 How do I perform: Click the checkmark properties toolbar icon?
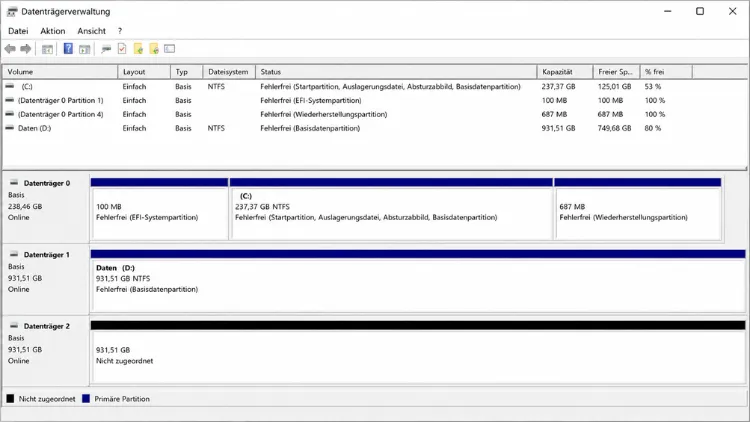point(122,48)
